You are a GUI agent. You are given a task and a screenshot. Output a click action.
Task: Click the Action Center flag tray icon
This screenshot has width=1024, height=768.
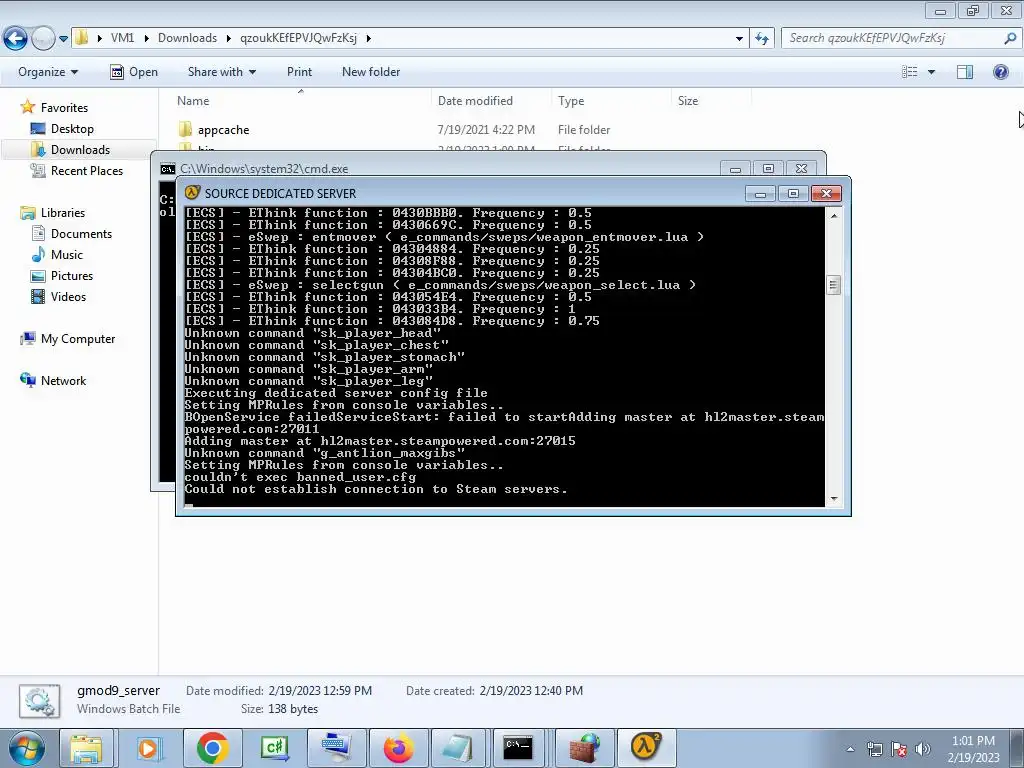(899, 750)
